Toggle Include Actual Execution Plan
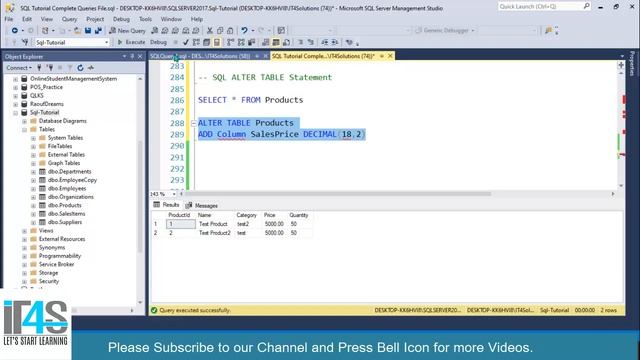640x360 pixels. tap(231, 42)
